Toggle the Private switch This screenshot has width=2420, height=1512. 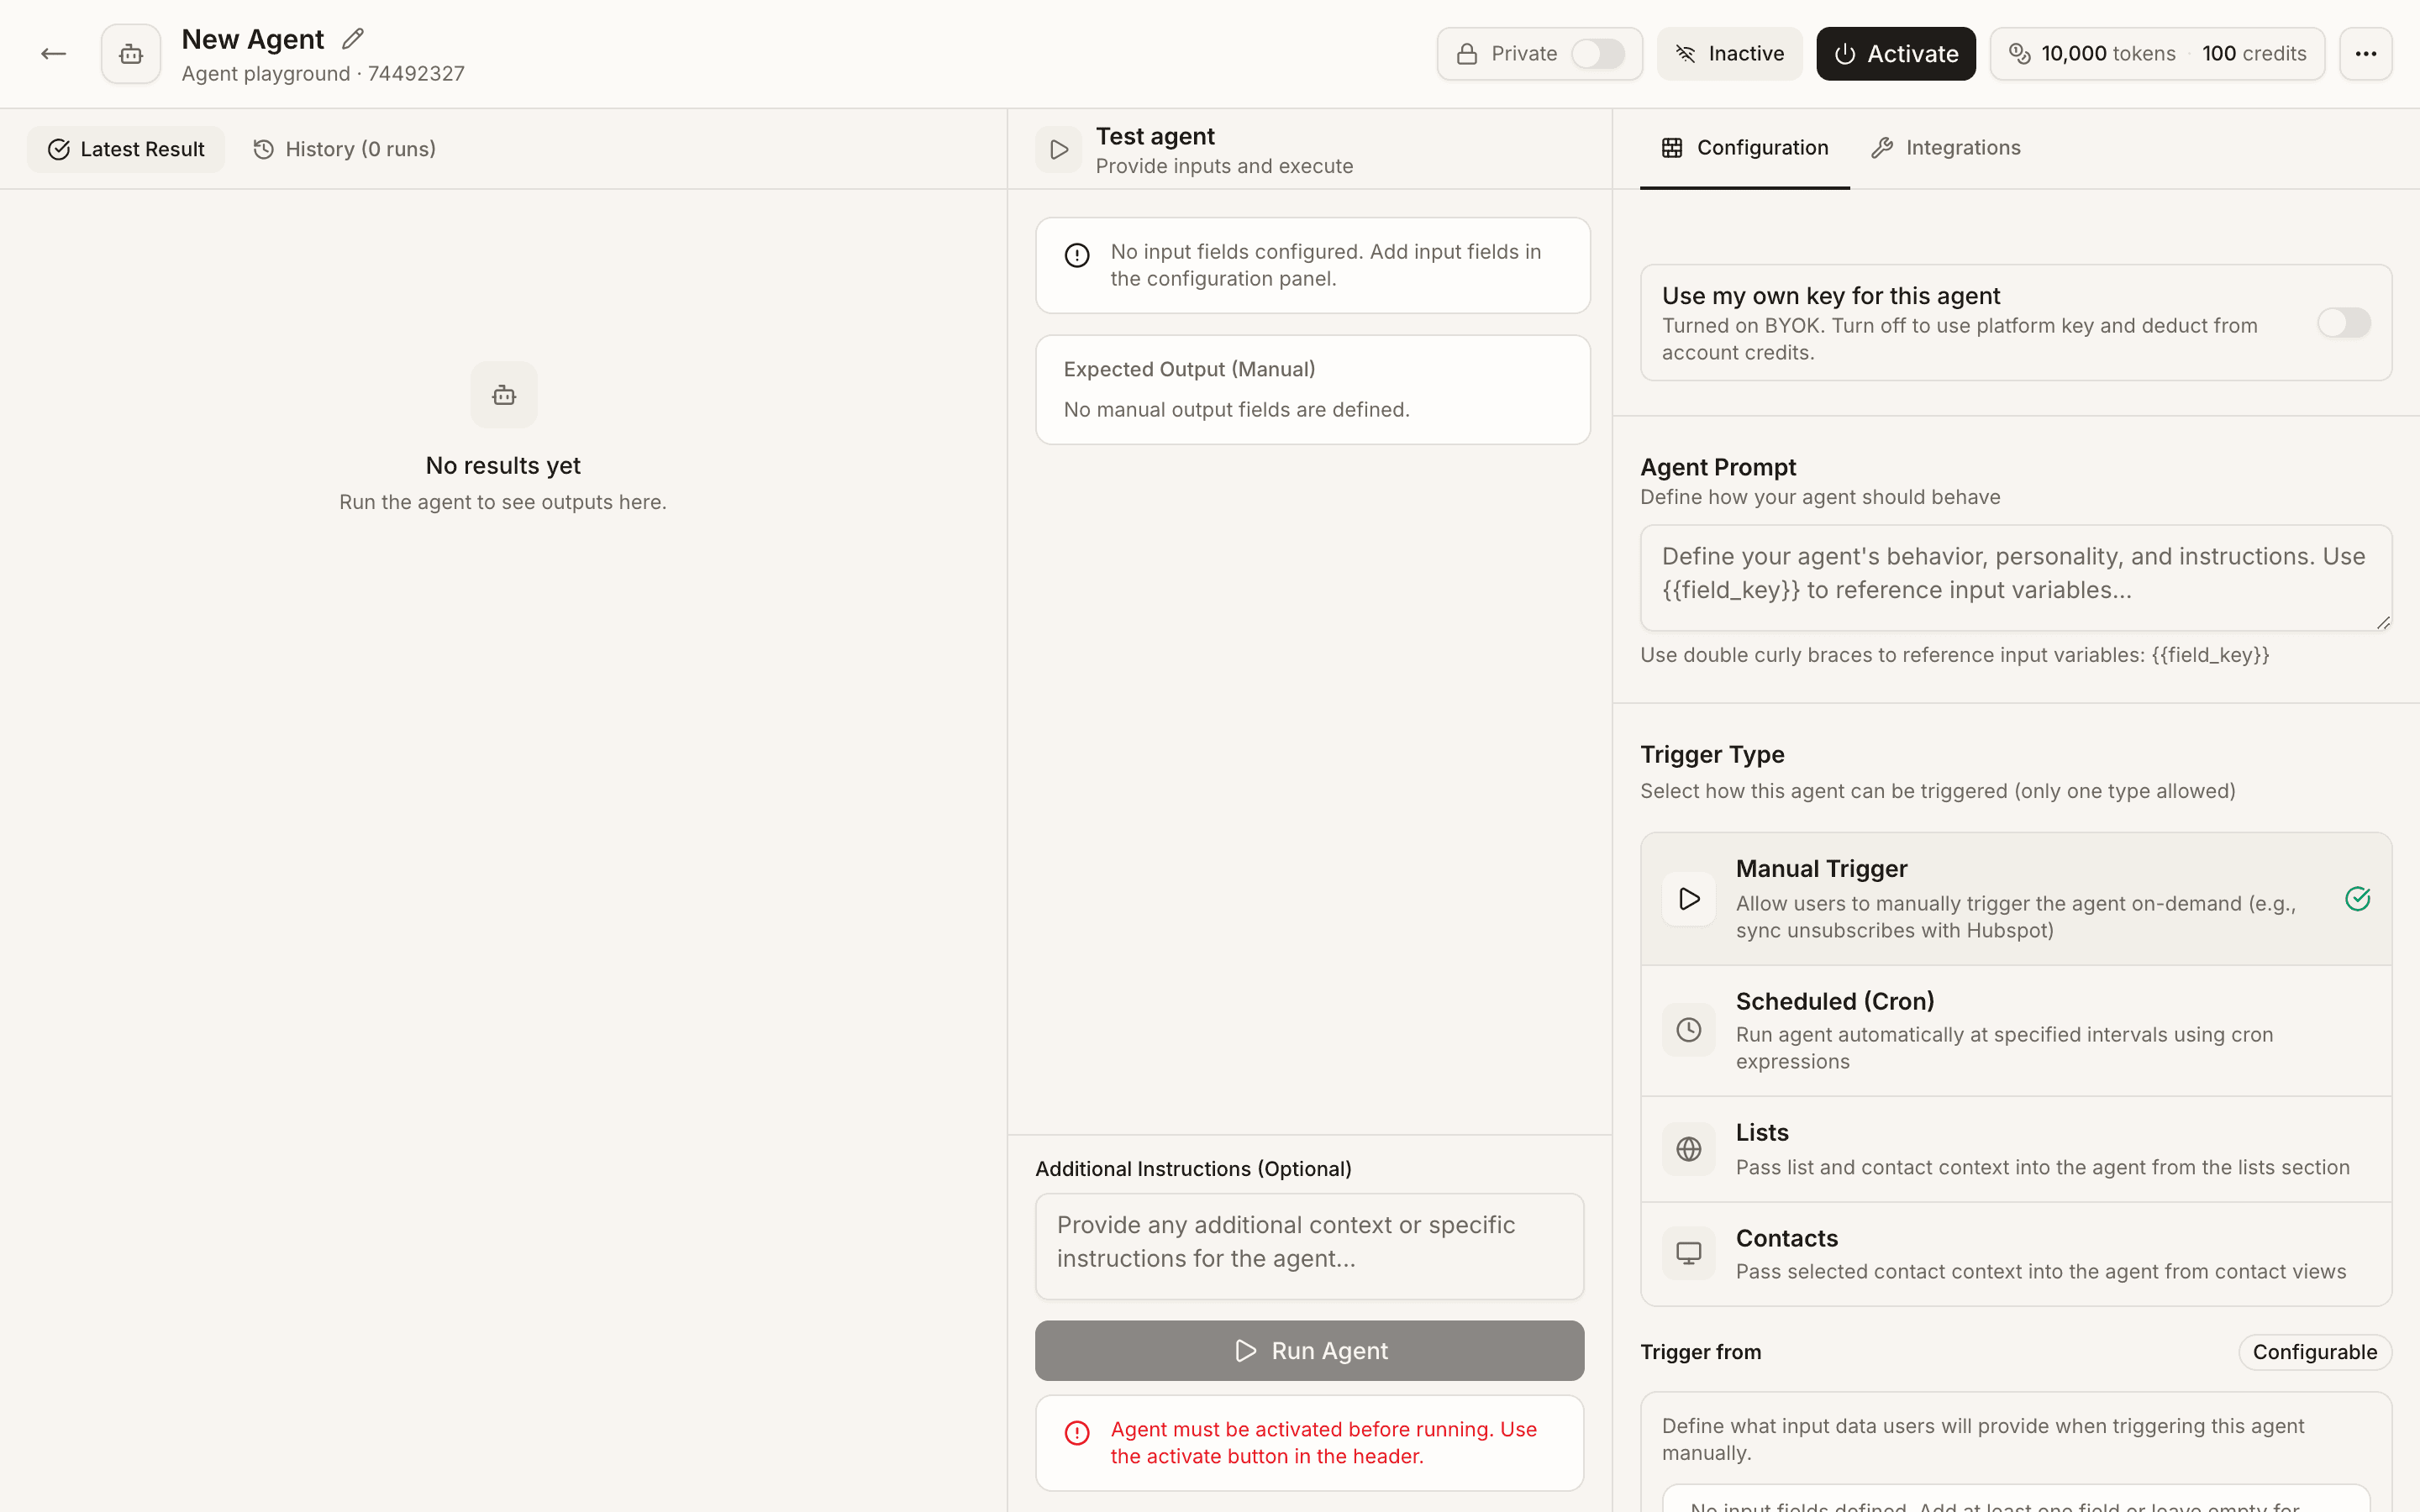coord(1597,54)
